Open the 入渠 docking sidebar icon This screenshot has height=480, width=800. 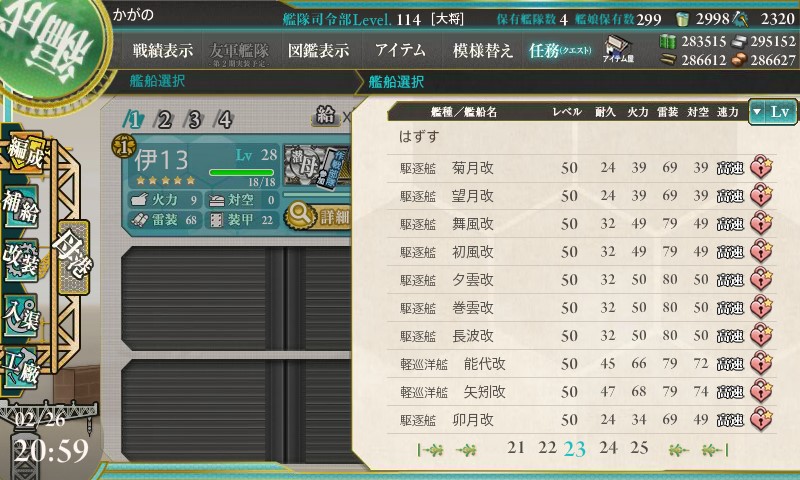(x=21, y=314)
